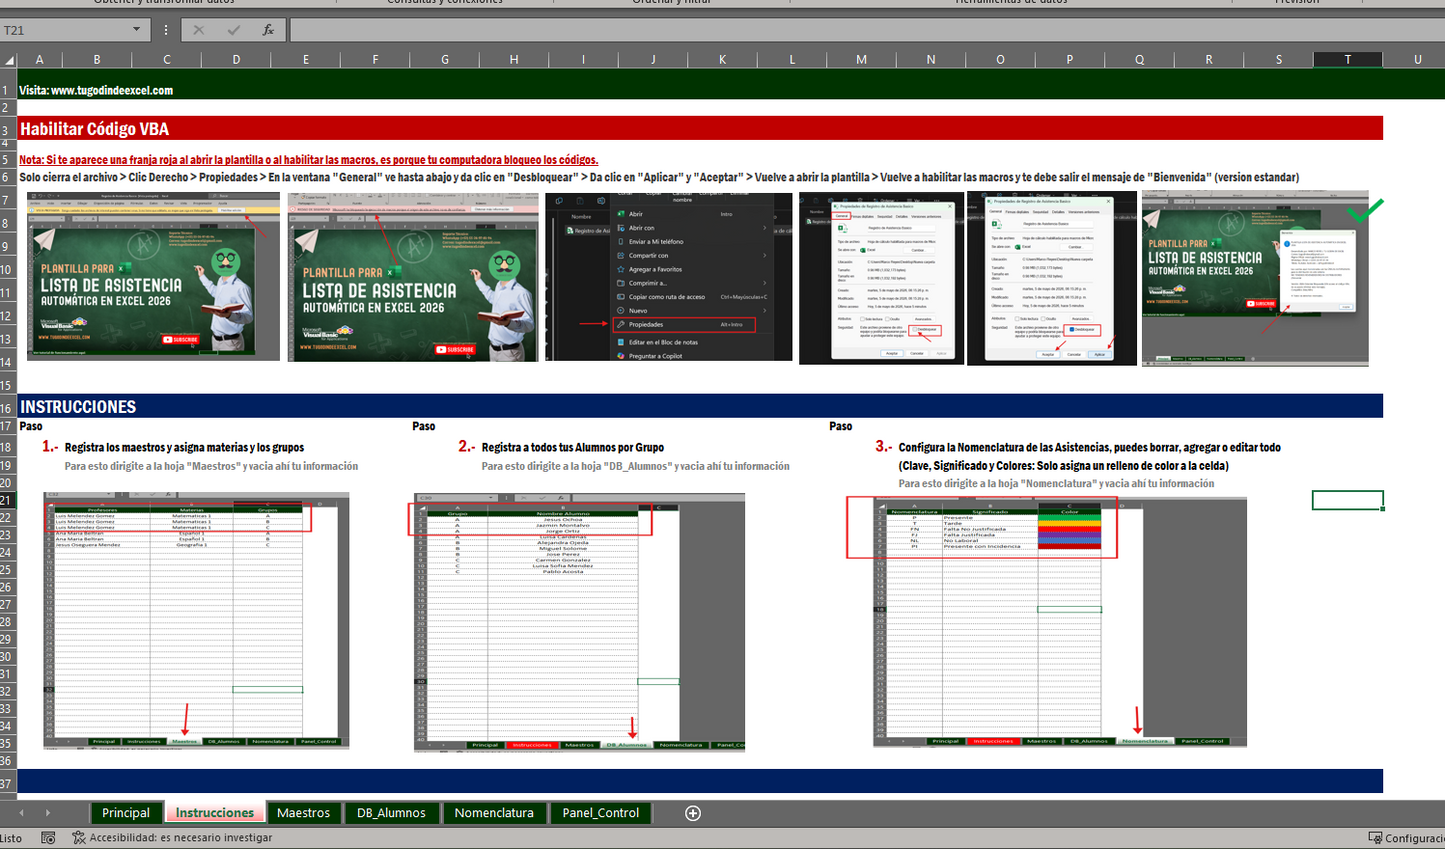1445x849 pixels.
Task: Select the DB_Alumnos sheet example screenshot
Action: tap(579, 621)
